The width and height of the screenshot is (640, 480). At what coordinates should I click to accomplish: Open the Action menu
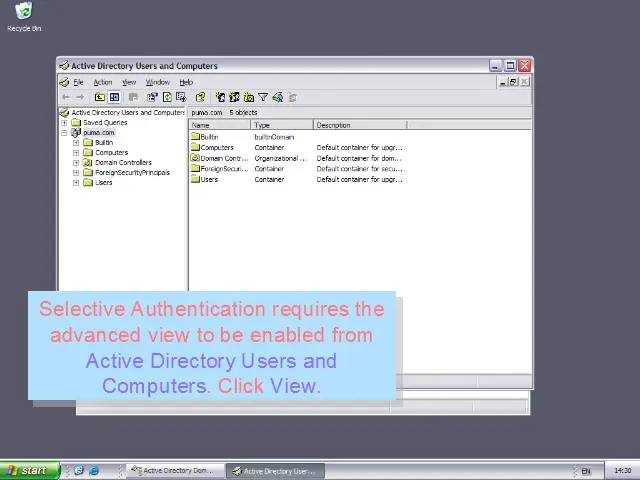103,82
